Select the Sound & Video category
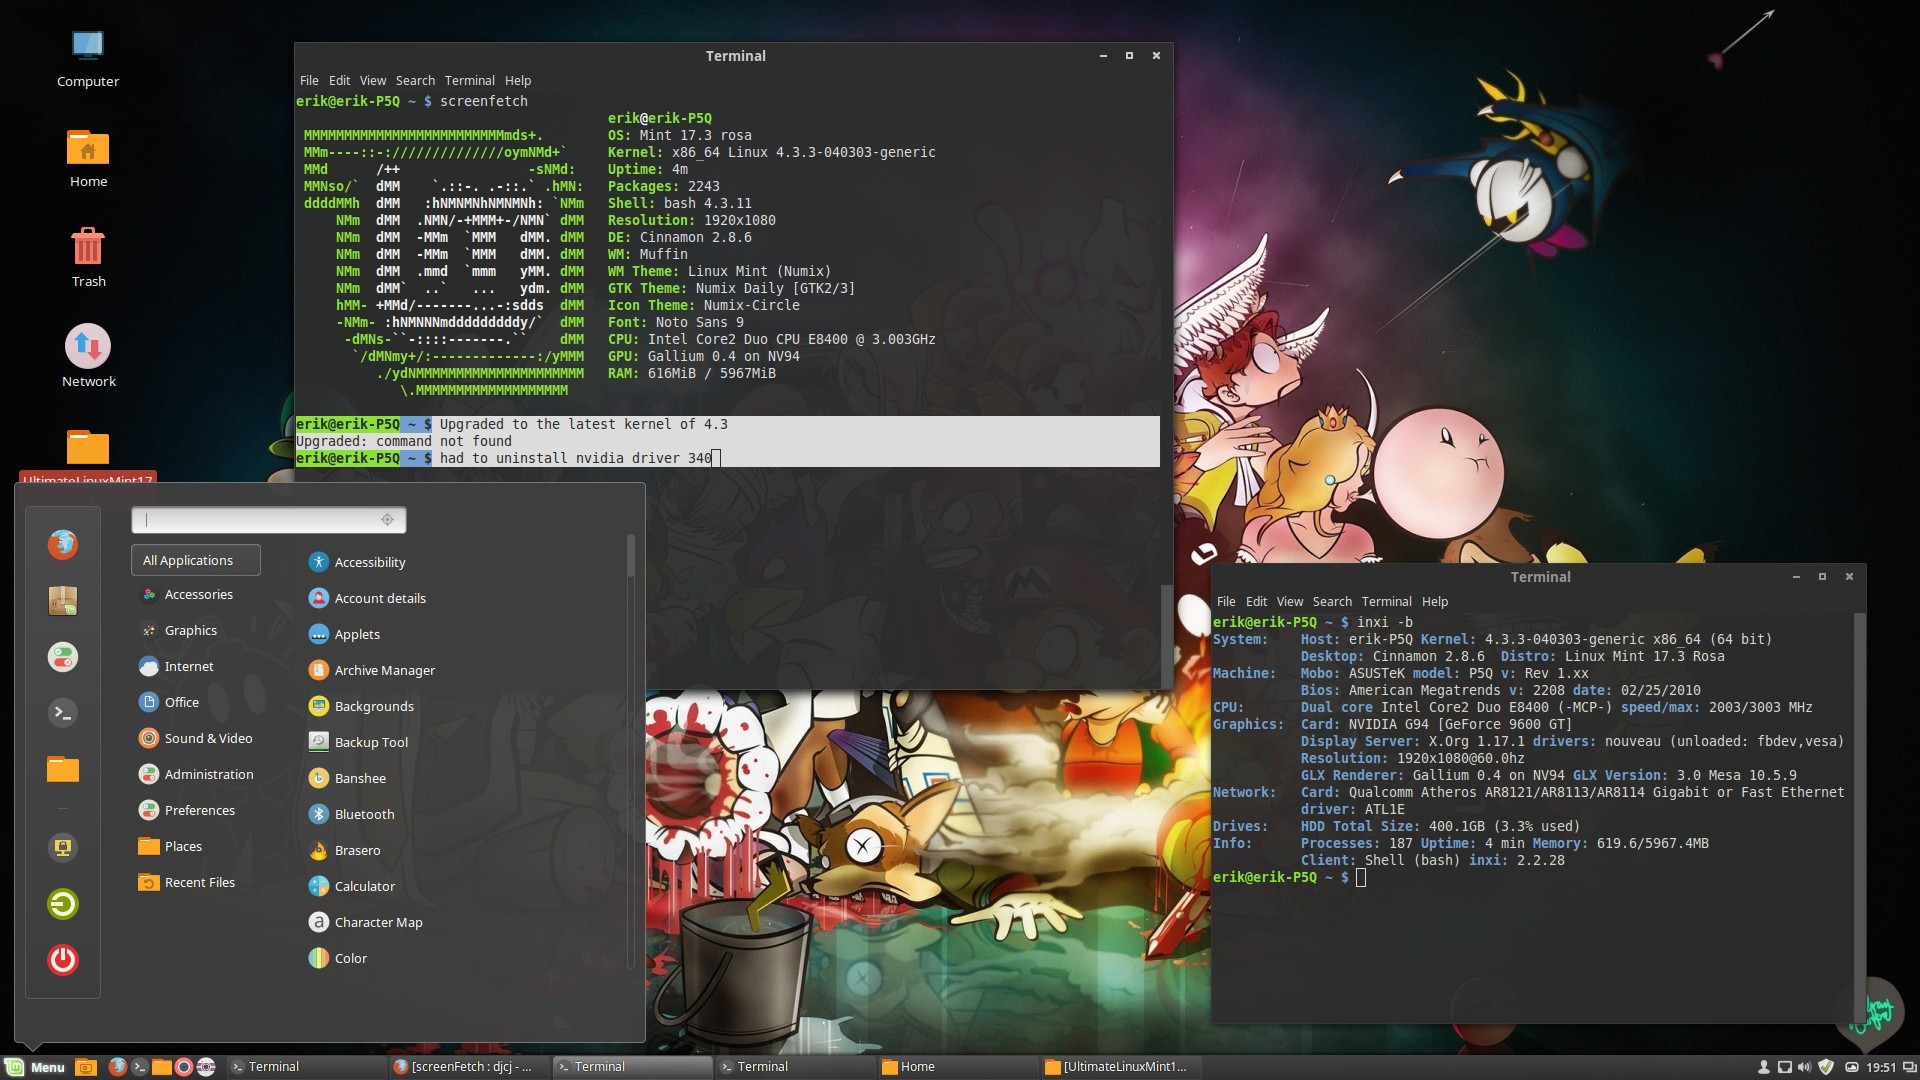This screenshot has height=1080, width=1920. point(196,739)
